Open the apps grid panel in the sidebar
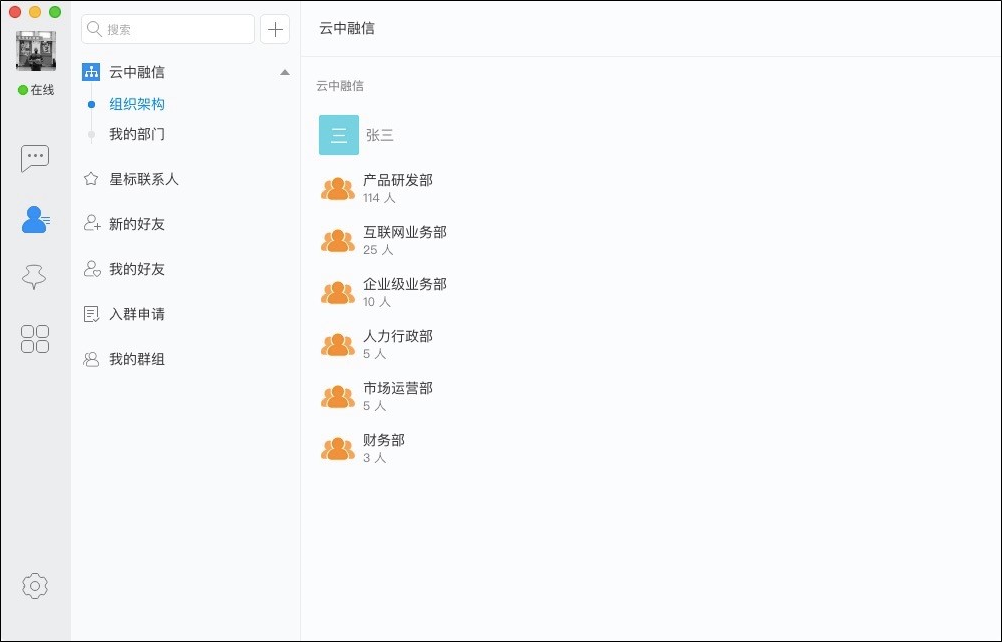The image size is (1002, 642). tap(35, 339)
